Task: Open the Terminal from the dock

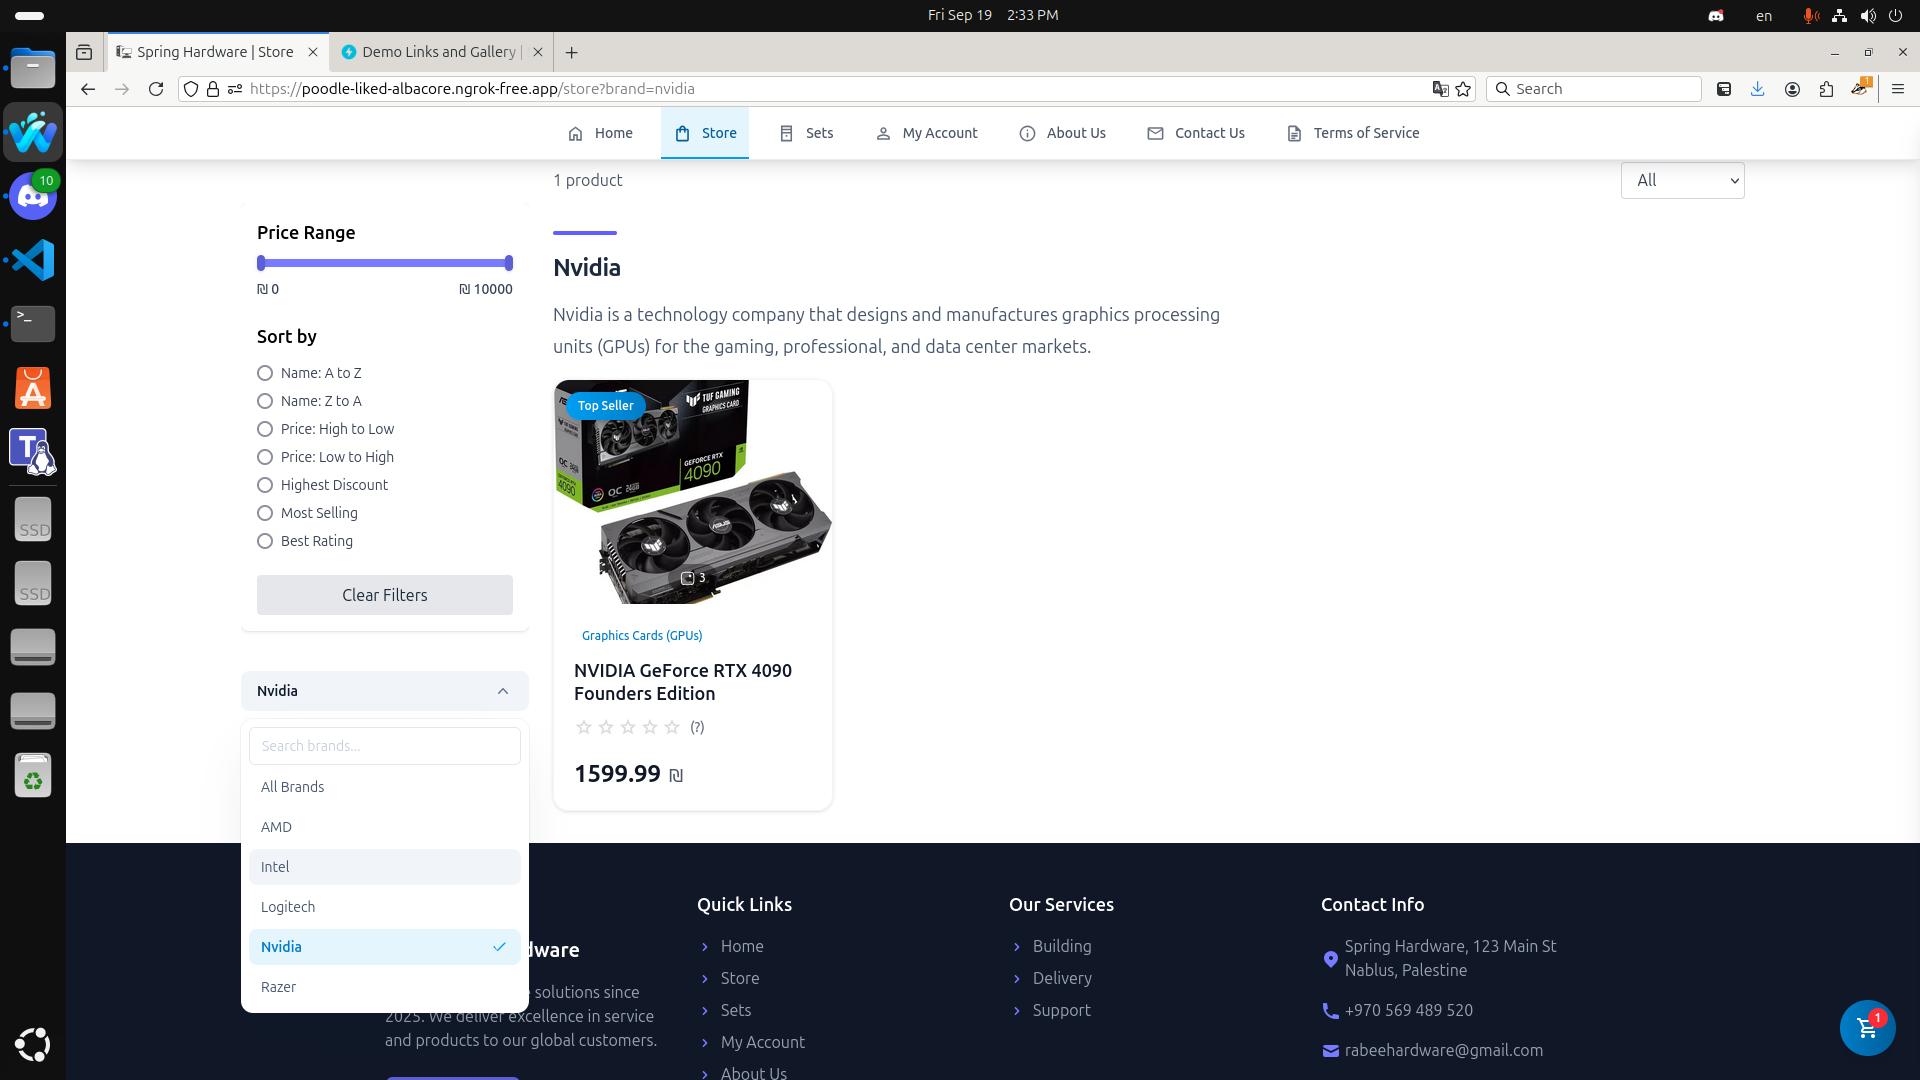Action: (x=33, y=324)
